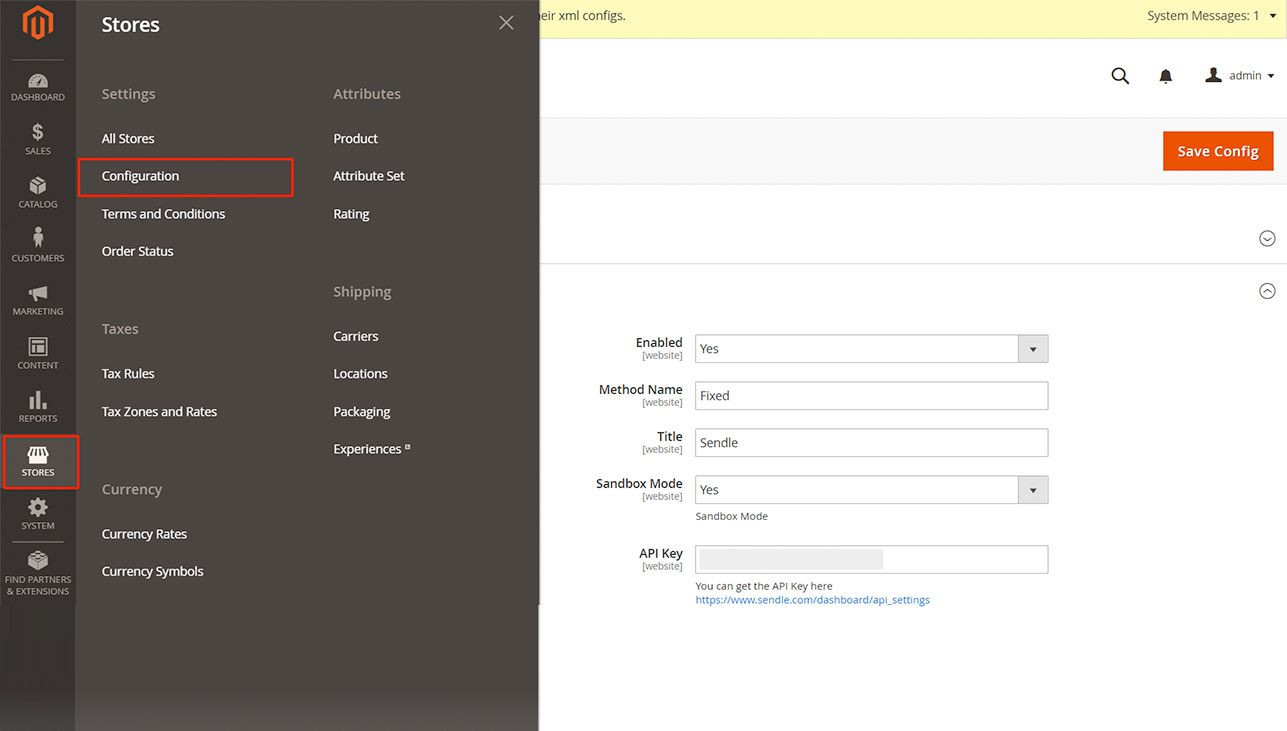Open the admin account dropdown

click(1240, 76)
